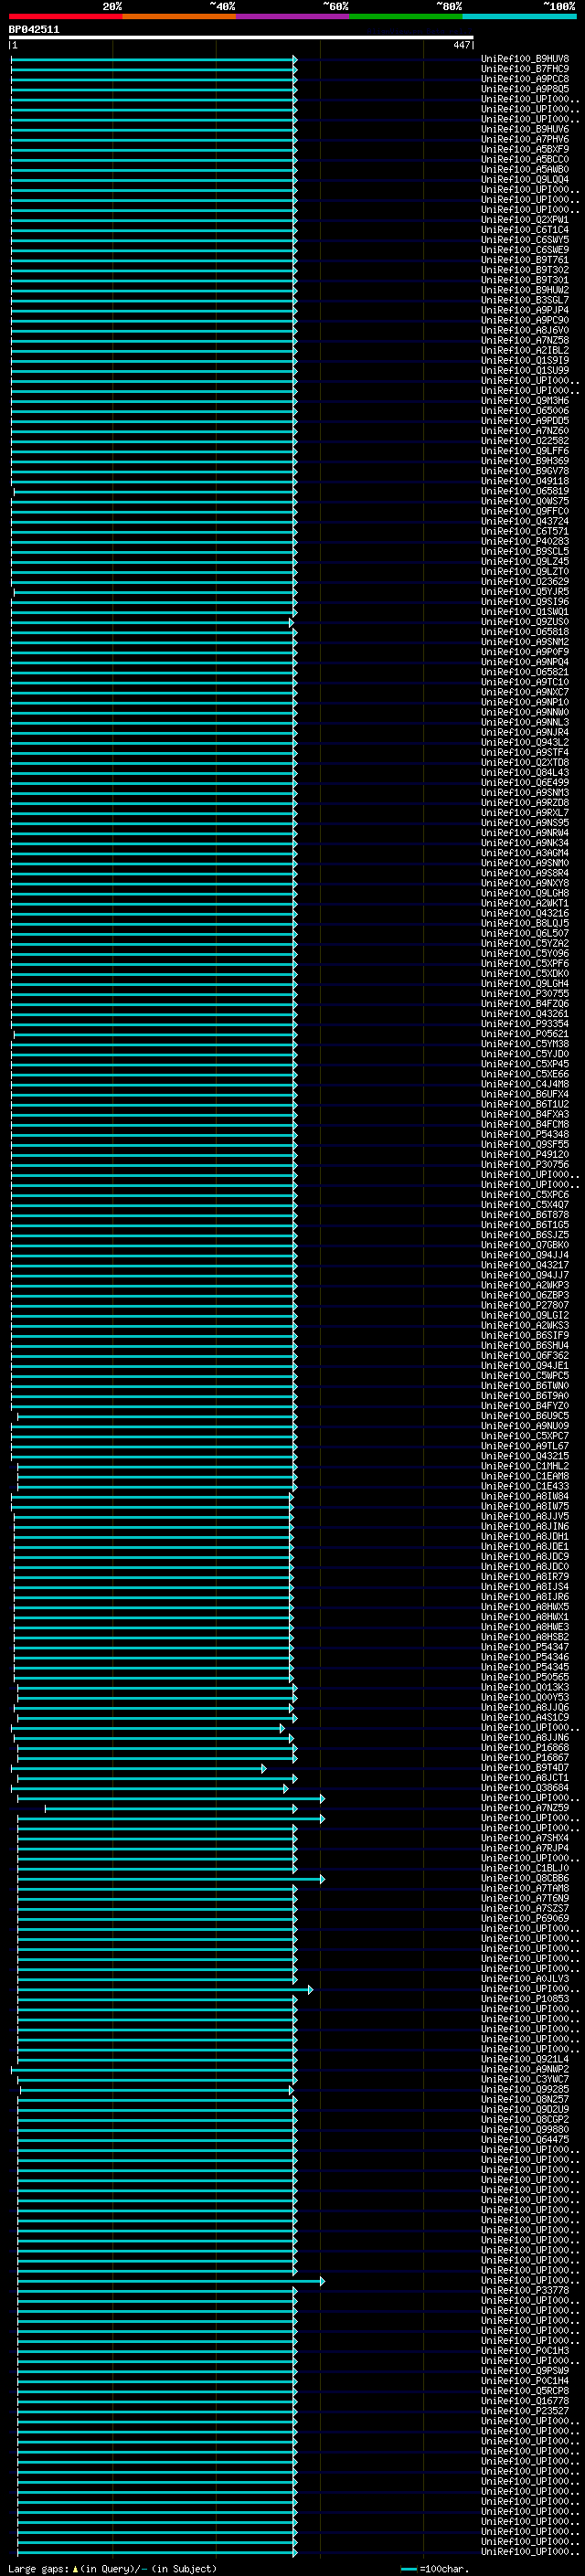This screenshot has width=585, height=2576.
Task: Select hit label UniRef100_A8IW75
Action: click(525, 1506)
